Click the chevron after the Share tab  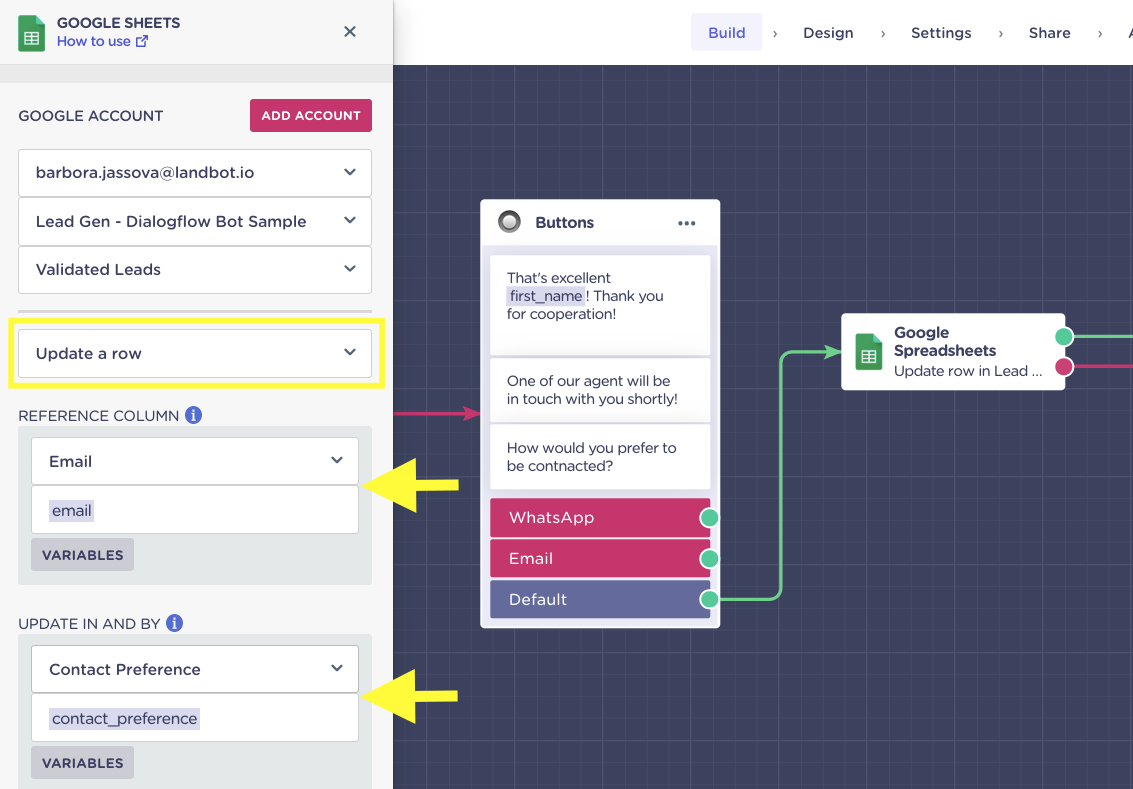click(1100, 33)
